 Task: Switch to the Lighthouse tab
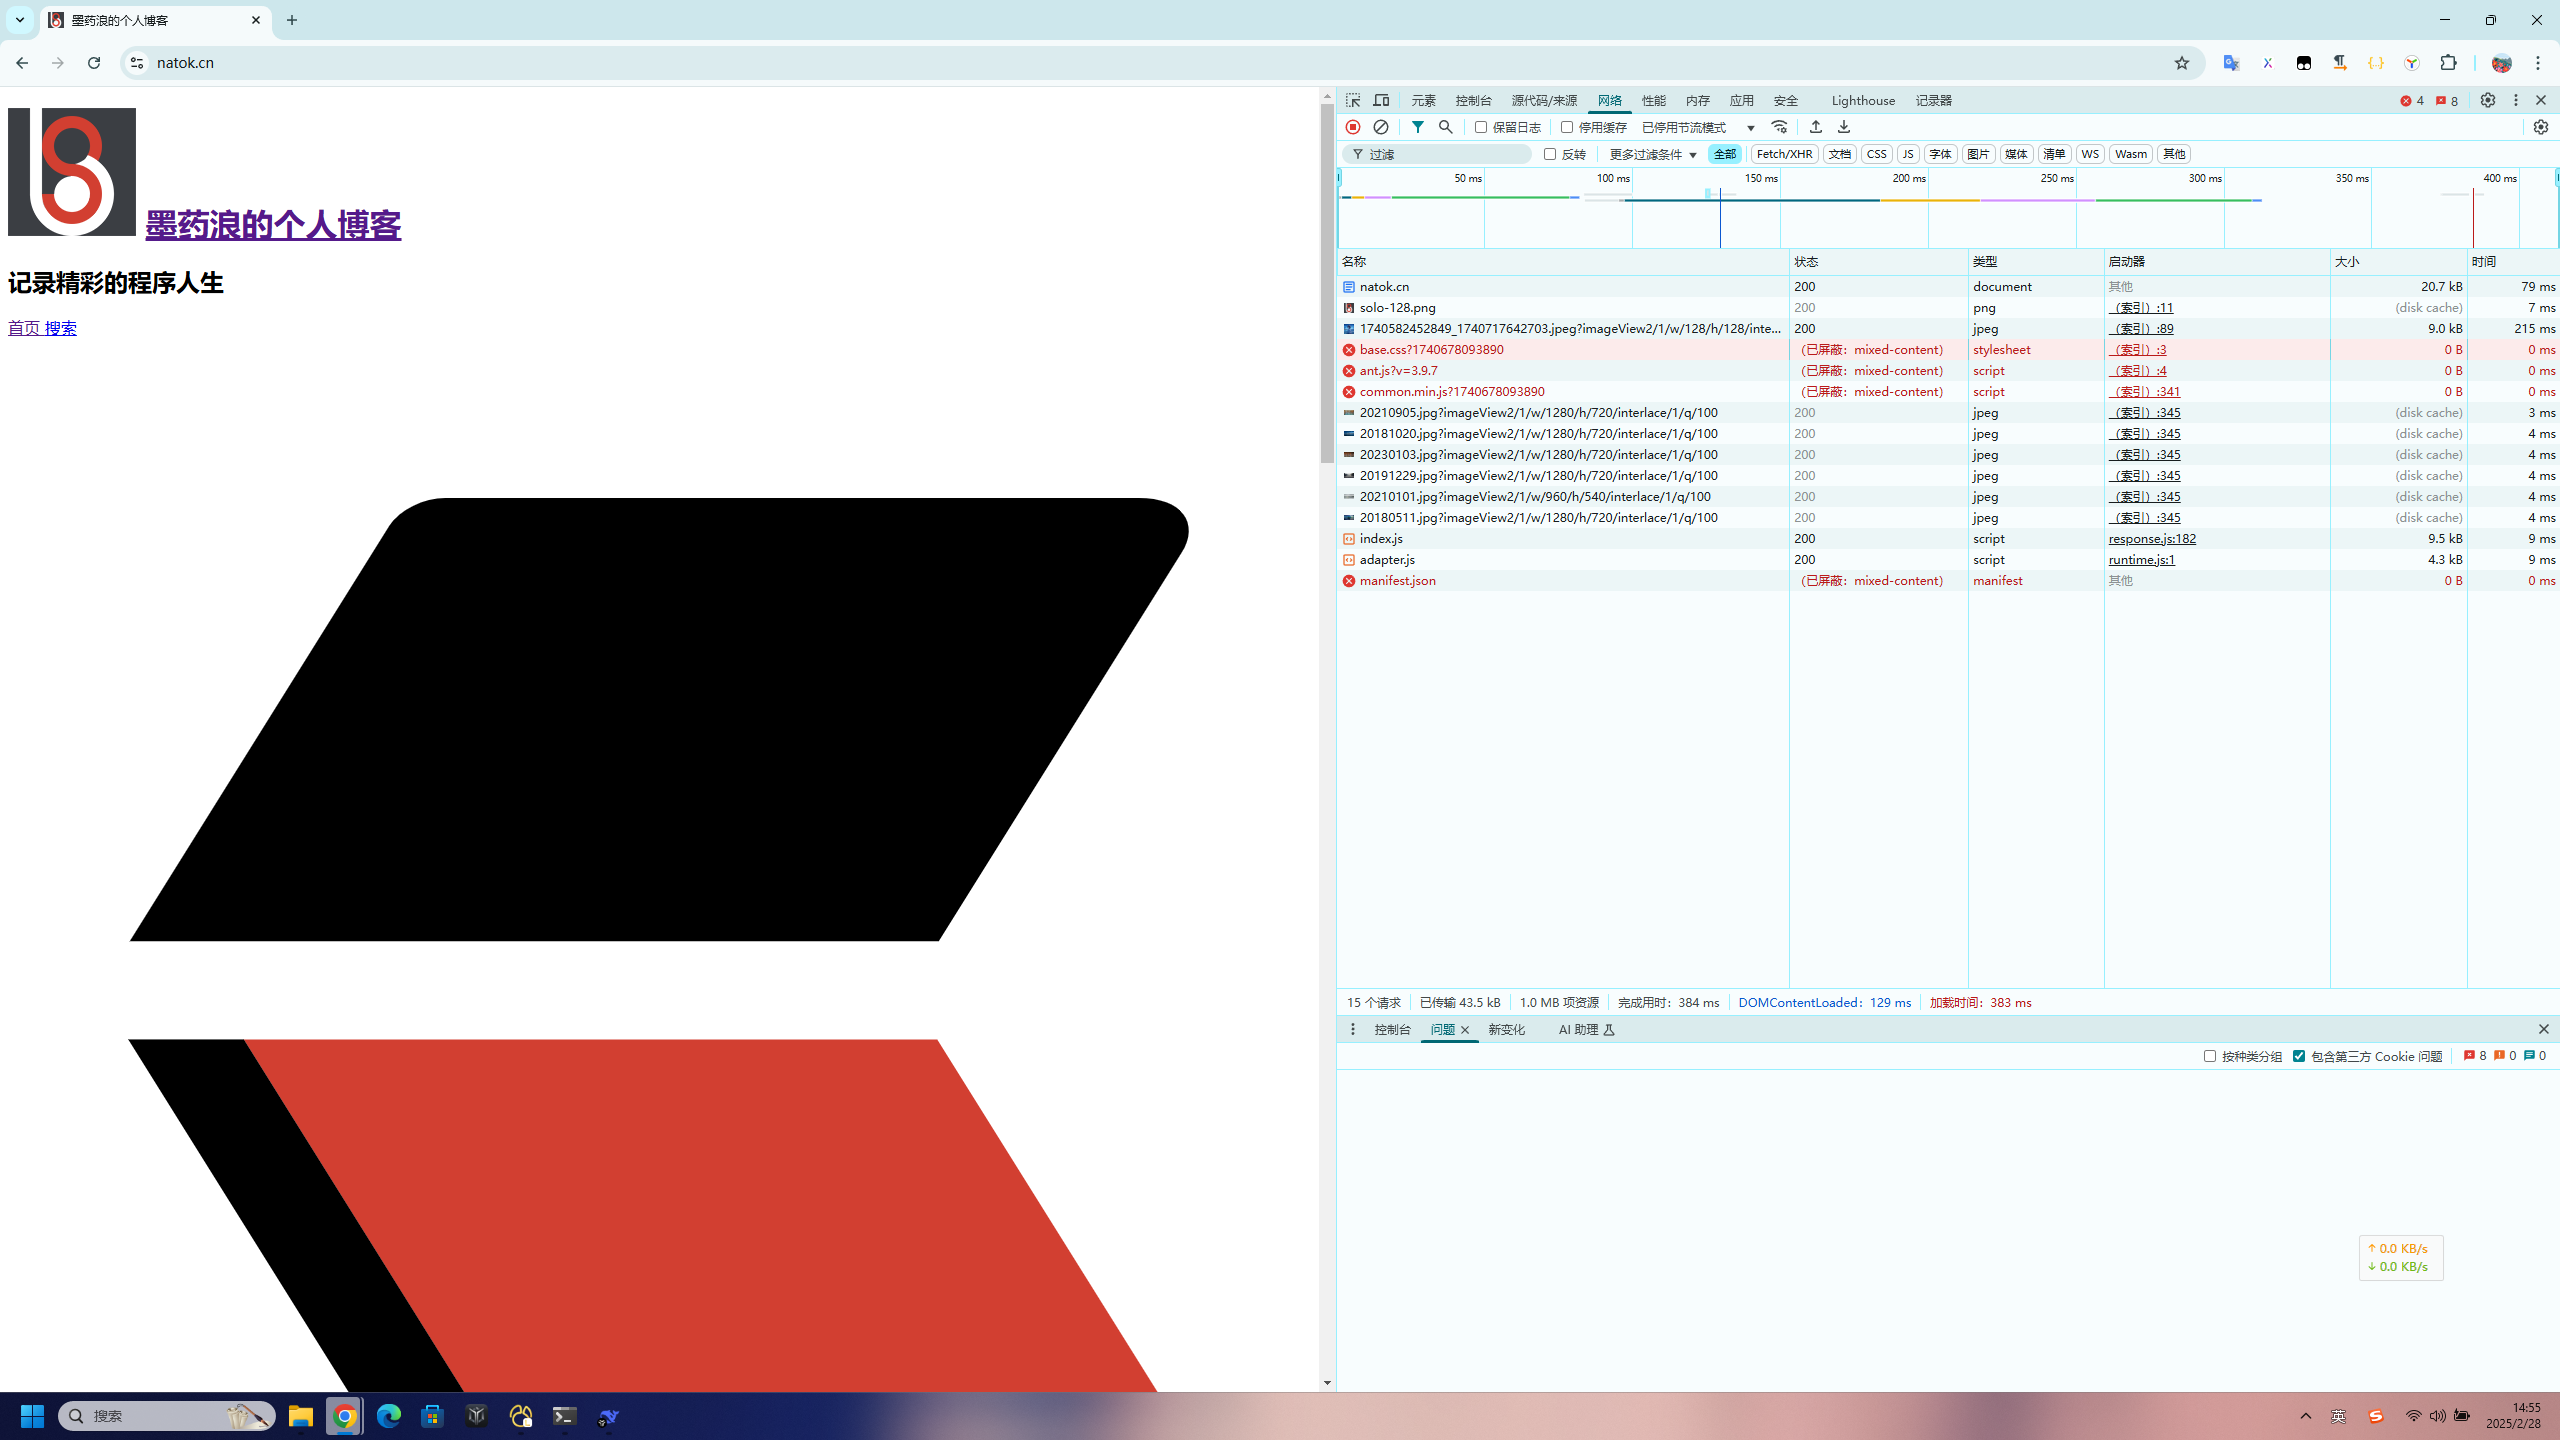[1863, 100]
